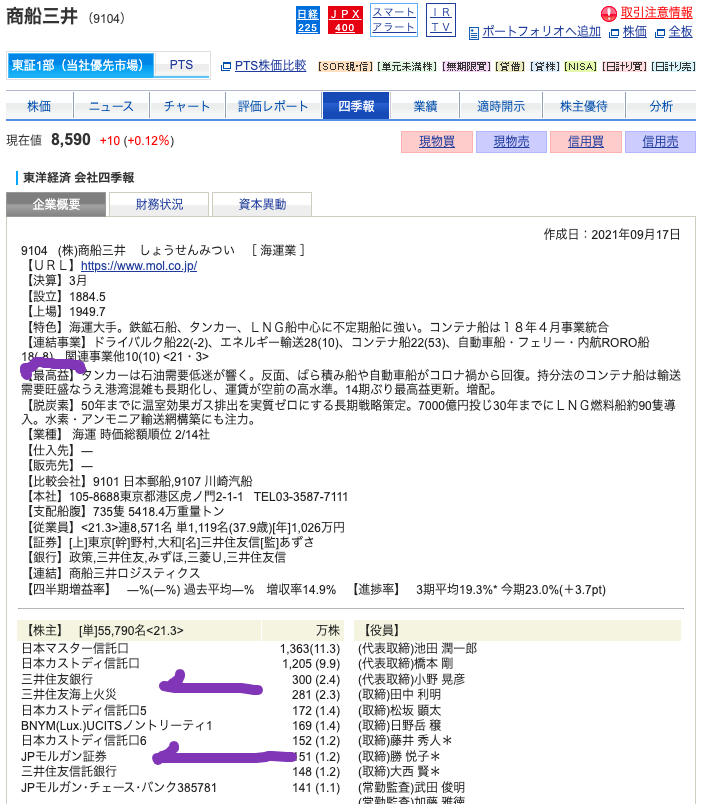Click the 取引注意情報 warning icon
The width and height of the screenshot is (703, 804).
pos(609,14)
